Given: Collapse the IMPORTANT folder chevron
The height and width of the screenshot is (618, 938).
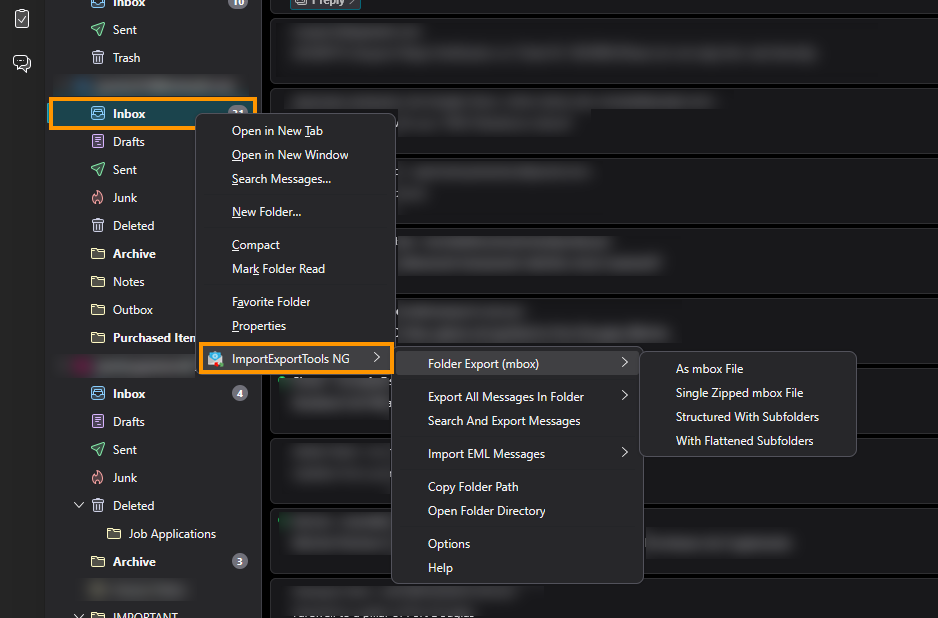Looking at the screenshot, I should pos(78,614).
